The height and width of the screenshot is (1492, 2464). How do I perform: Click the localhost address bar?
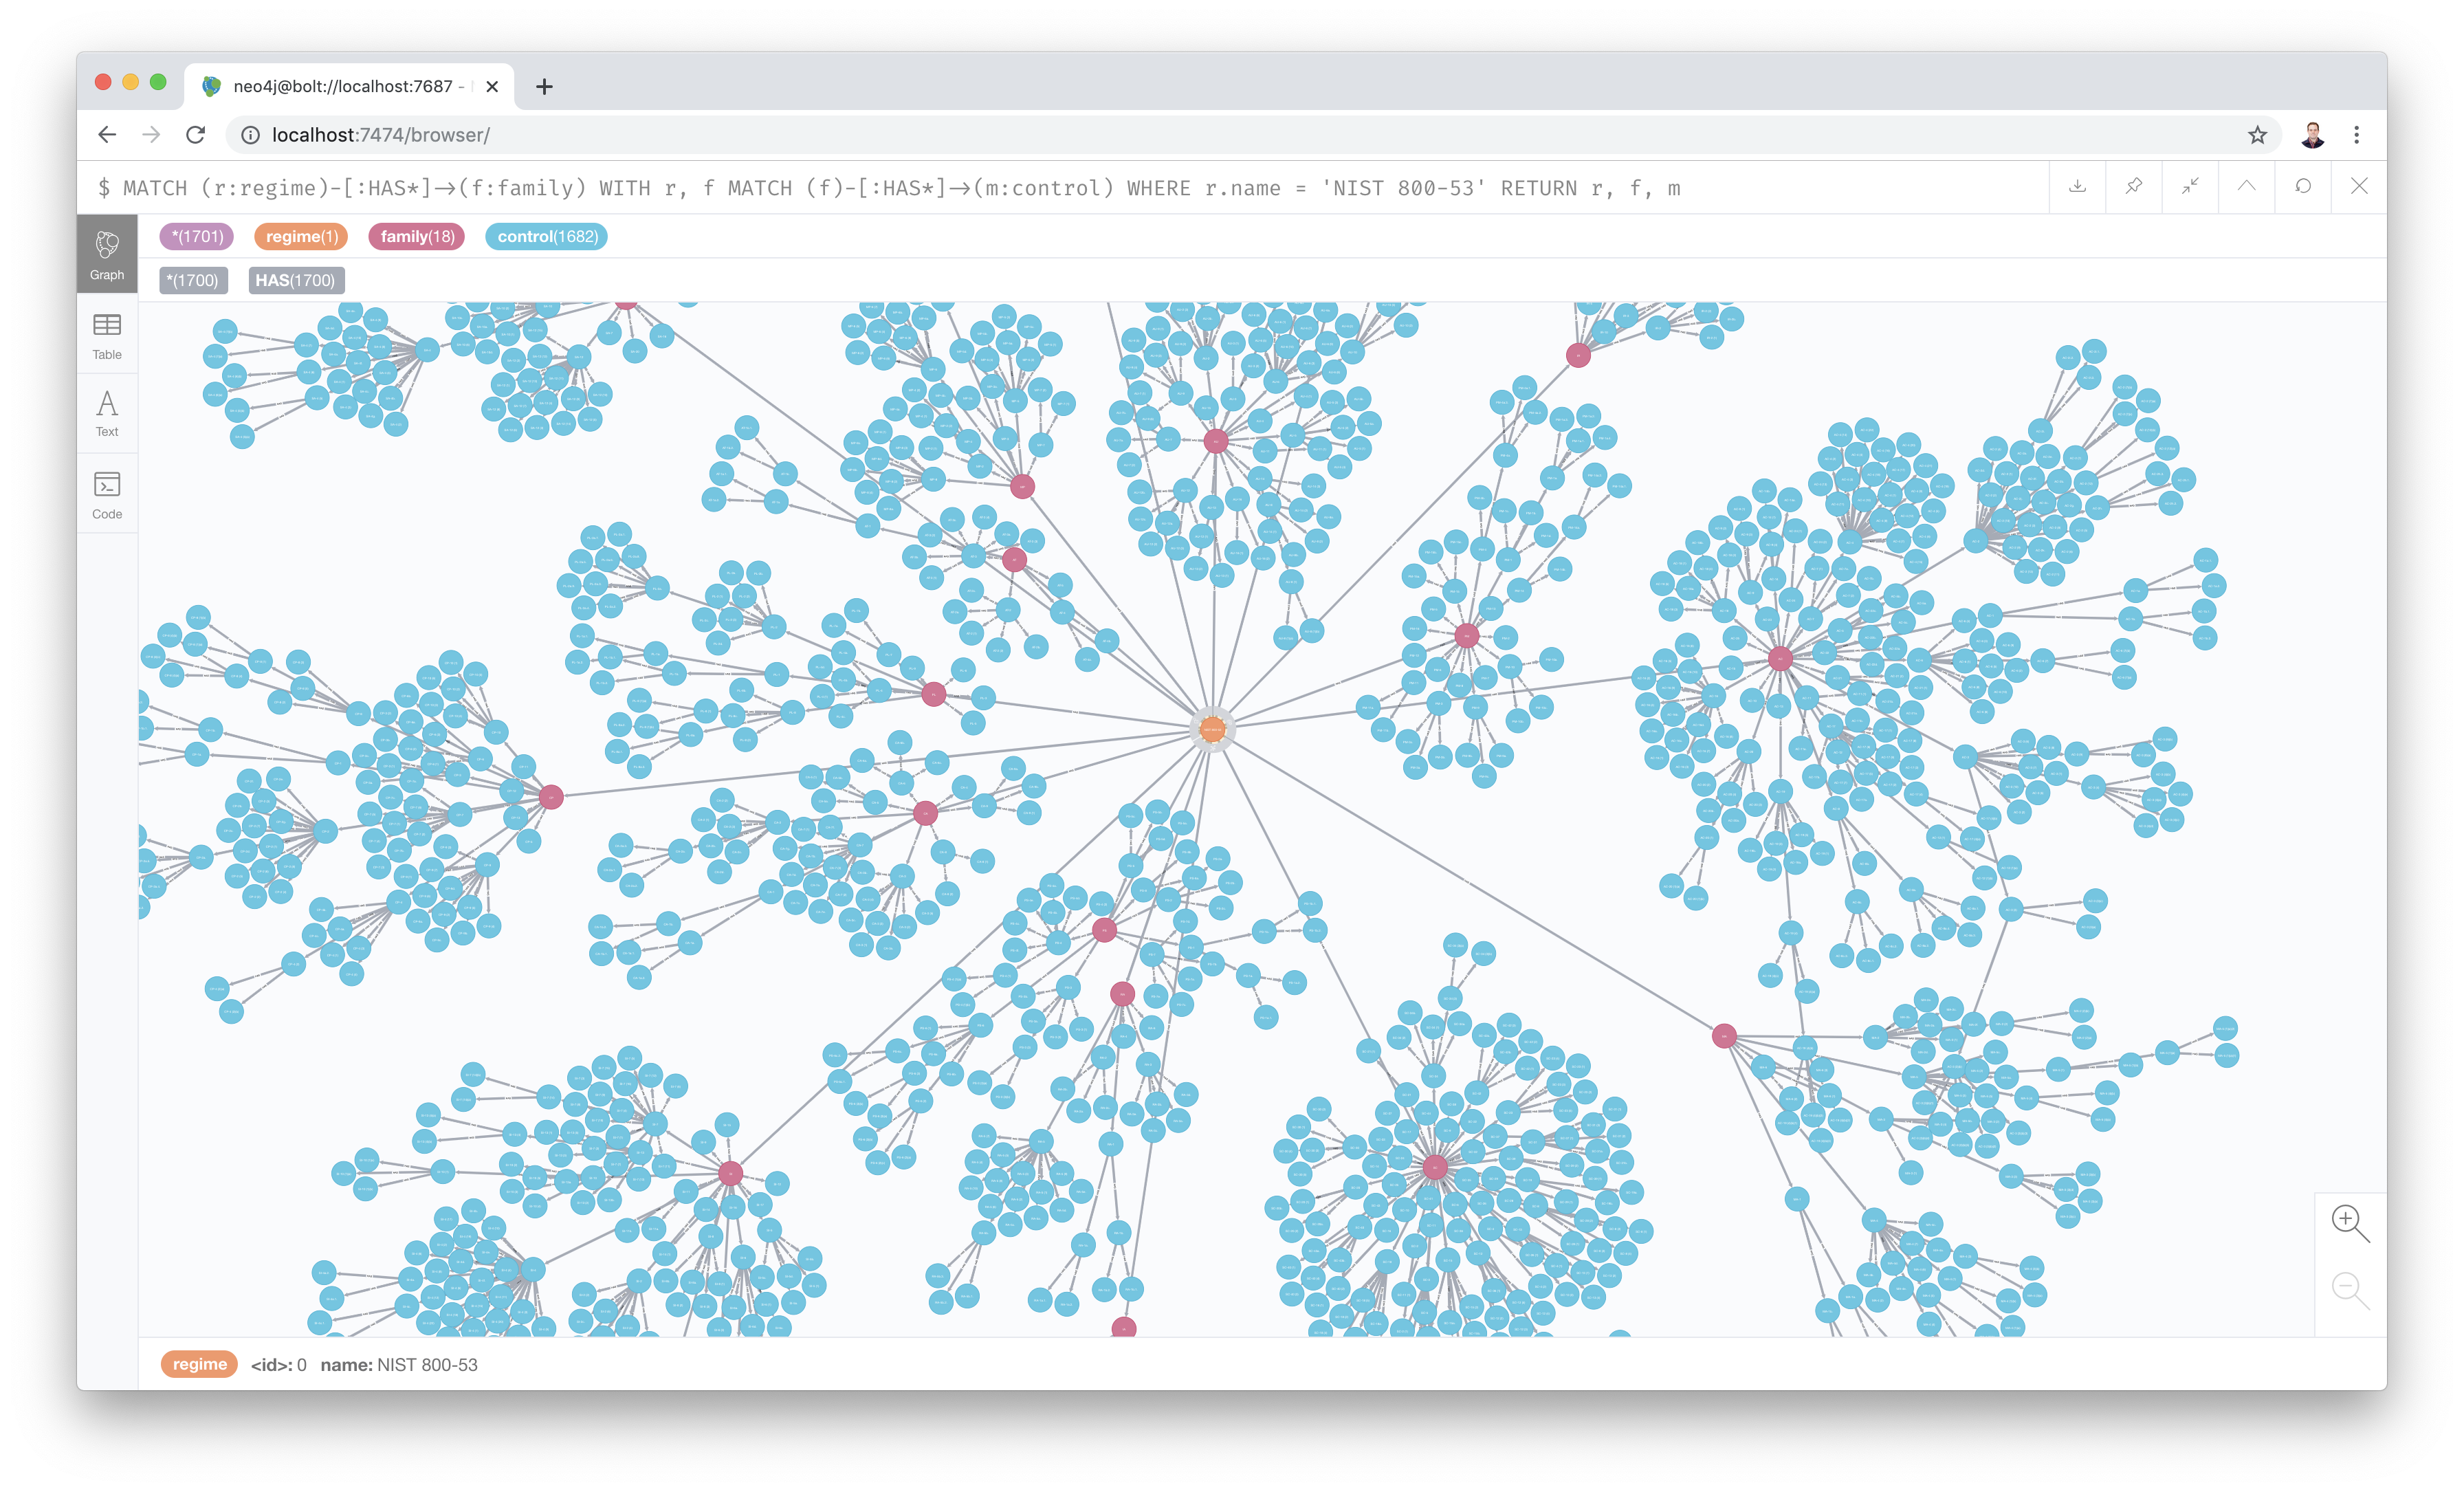point(1240,135)
